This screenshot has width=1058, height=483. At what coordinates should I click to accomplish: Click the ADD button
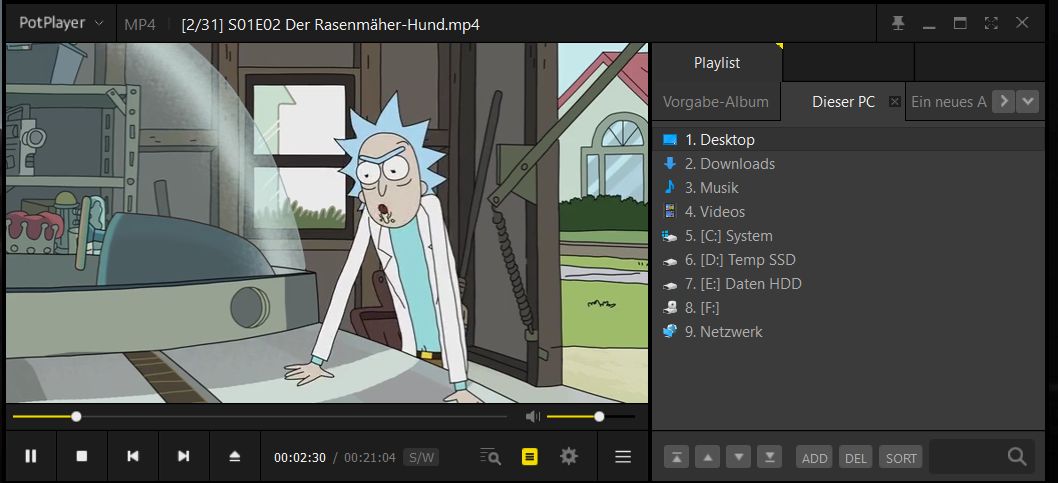pos(814,457)
